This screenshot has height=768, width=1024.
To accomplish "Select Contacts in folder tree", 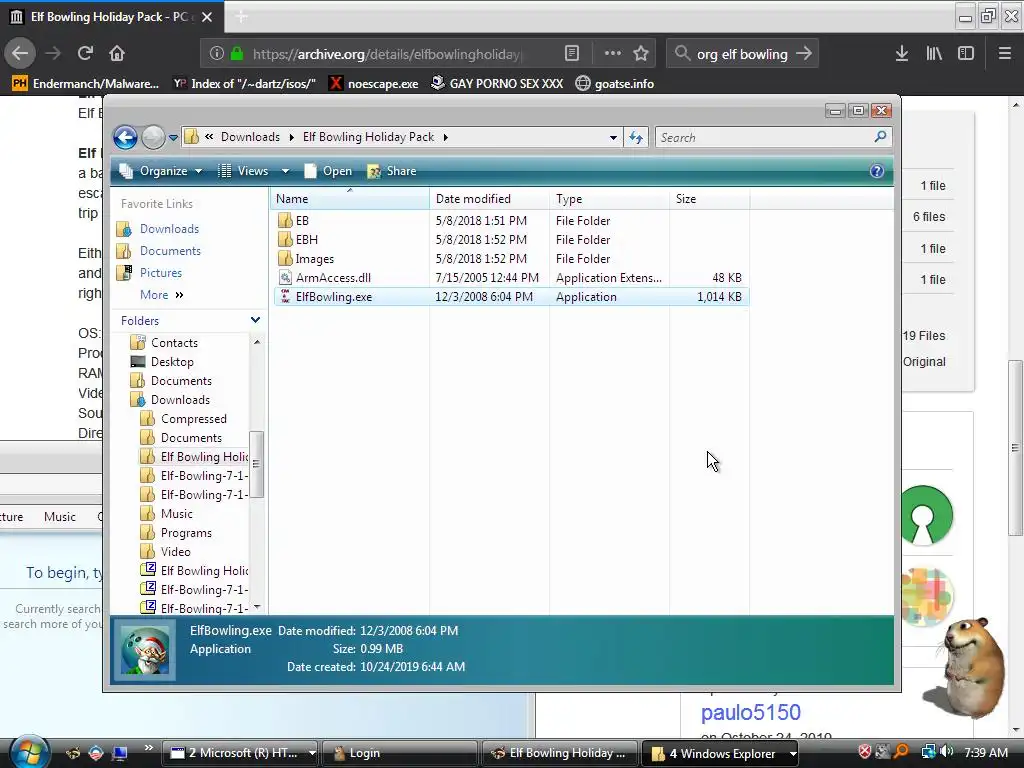I will pos(174,343).
